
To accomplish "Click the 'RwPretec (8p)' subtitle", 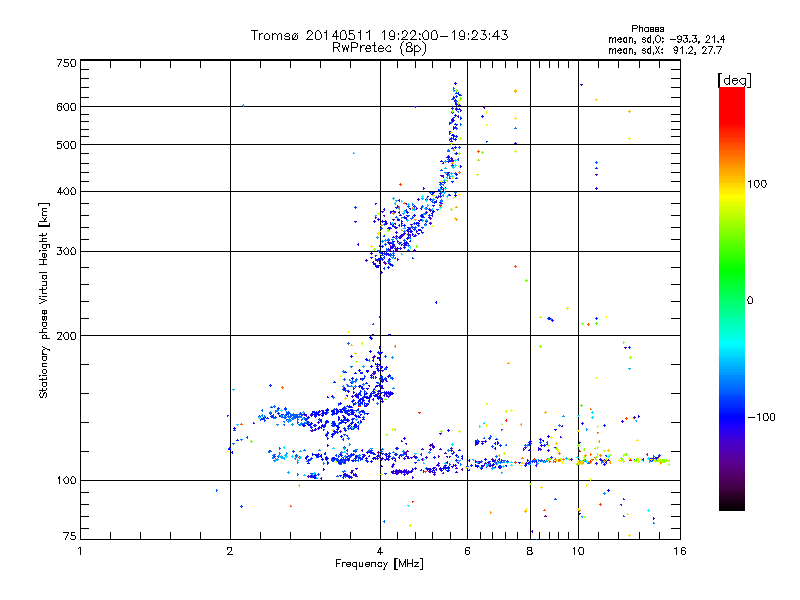I will click(379, 48).
